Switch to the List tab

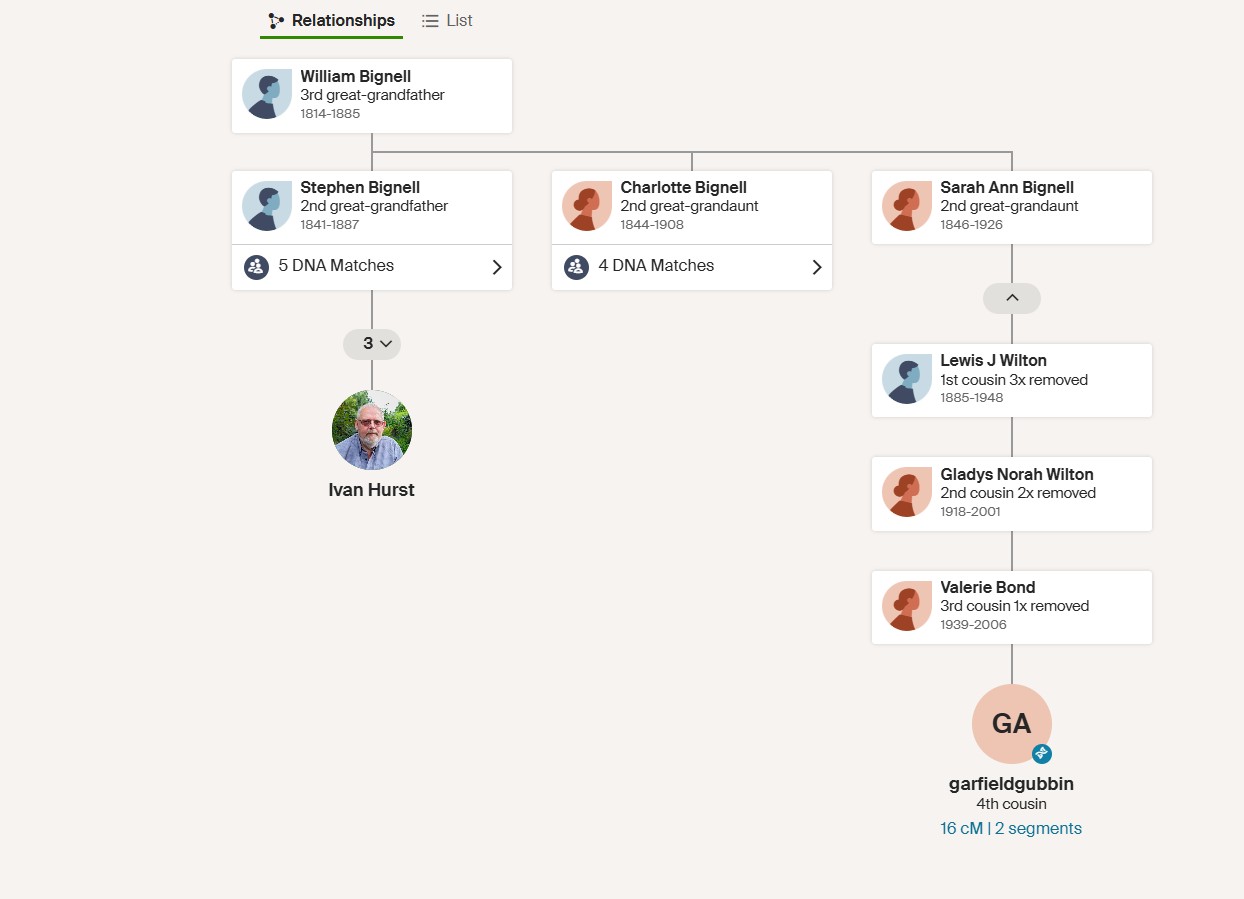tap(459, 19)
